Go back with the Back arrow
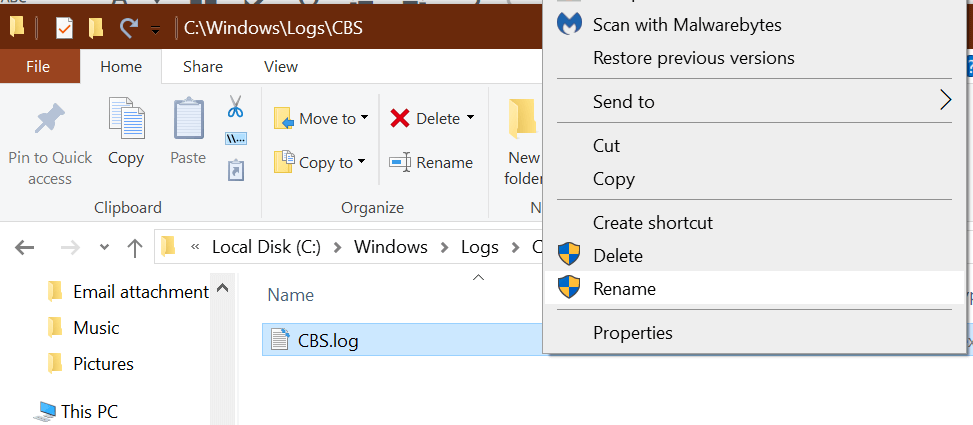 point(24,248)
